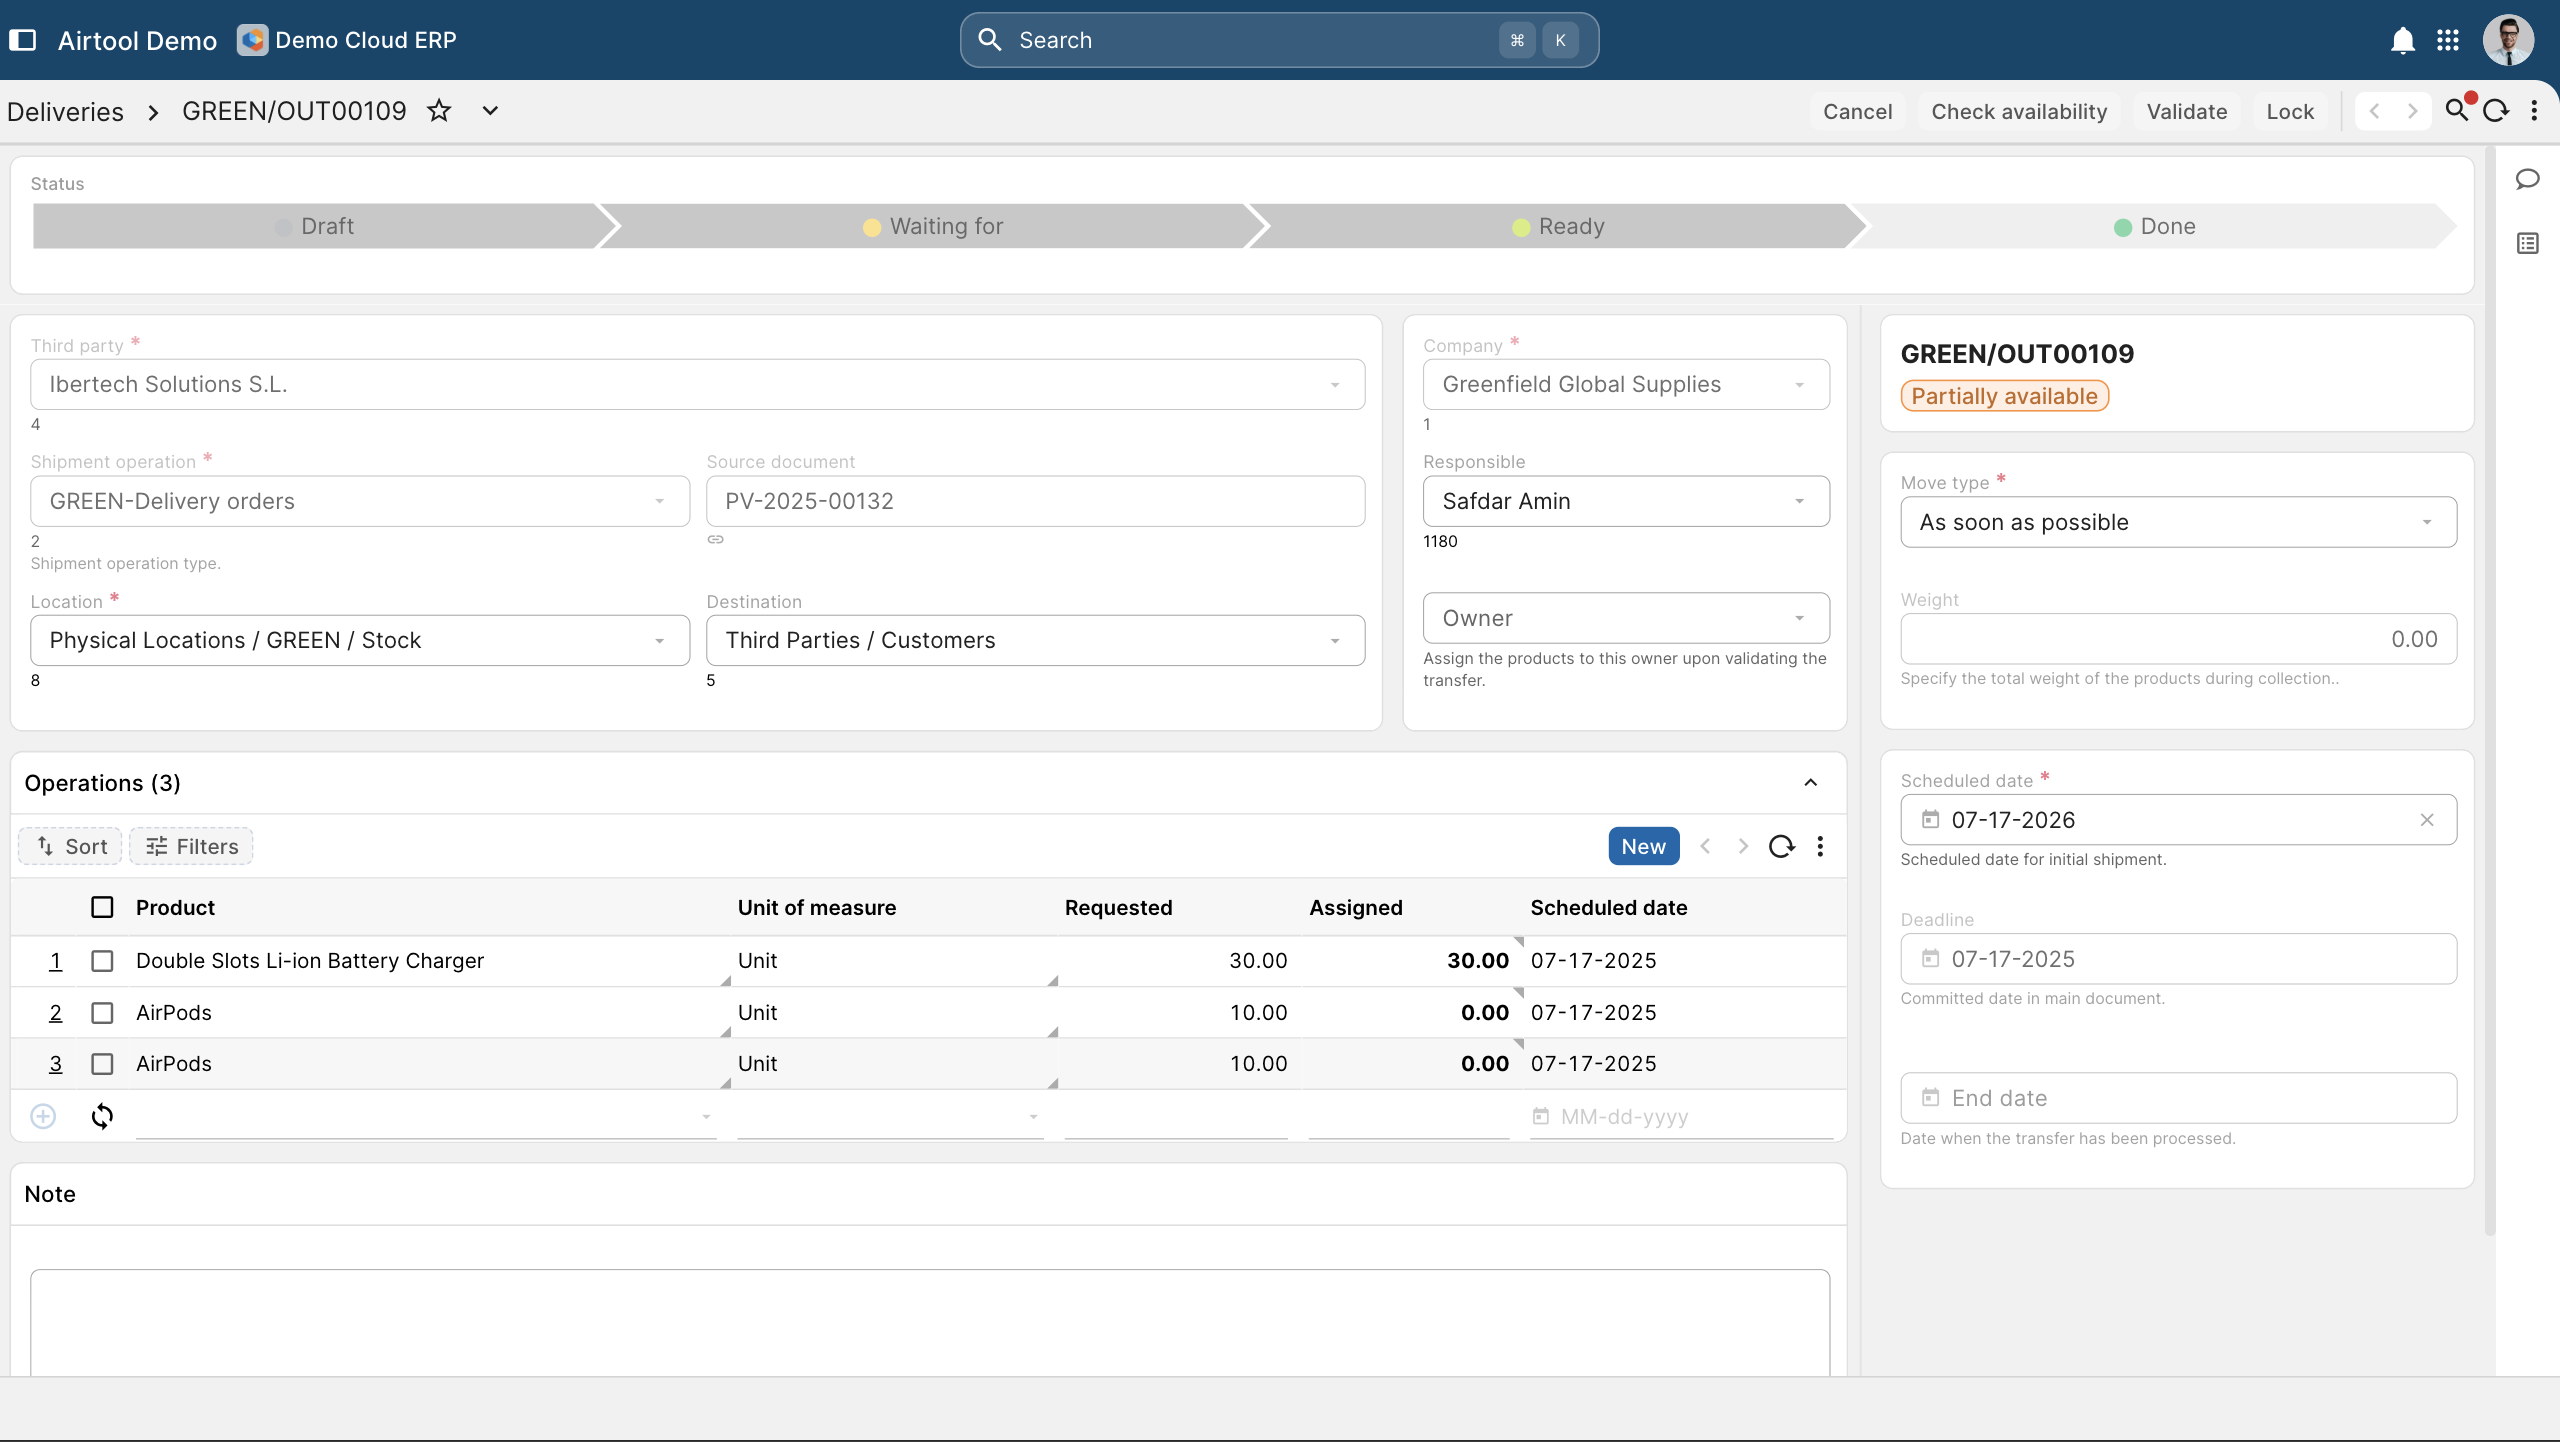This screenshot has width=2560, height=1442.
Task: Open operations table more options
Action: [x=1820, y=846]
